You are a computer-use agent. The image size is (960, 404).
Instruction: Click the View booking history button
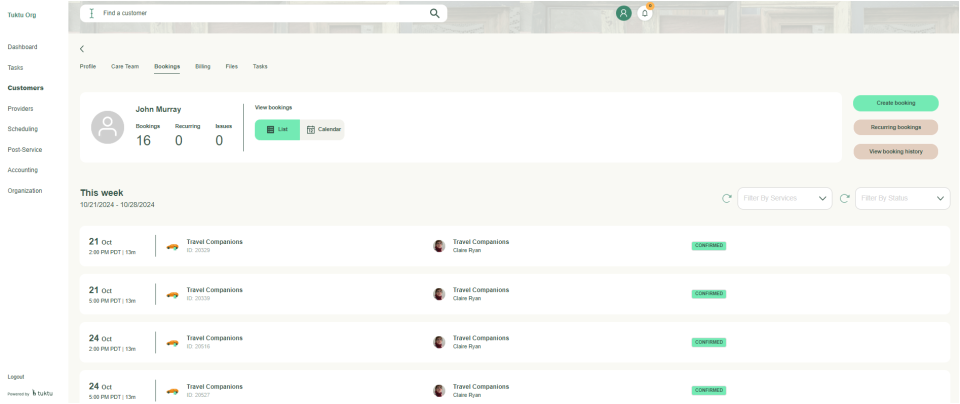(895, 152)
